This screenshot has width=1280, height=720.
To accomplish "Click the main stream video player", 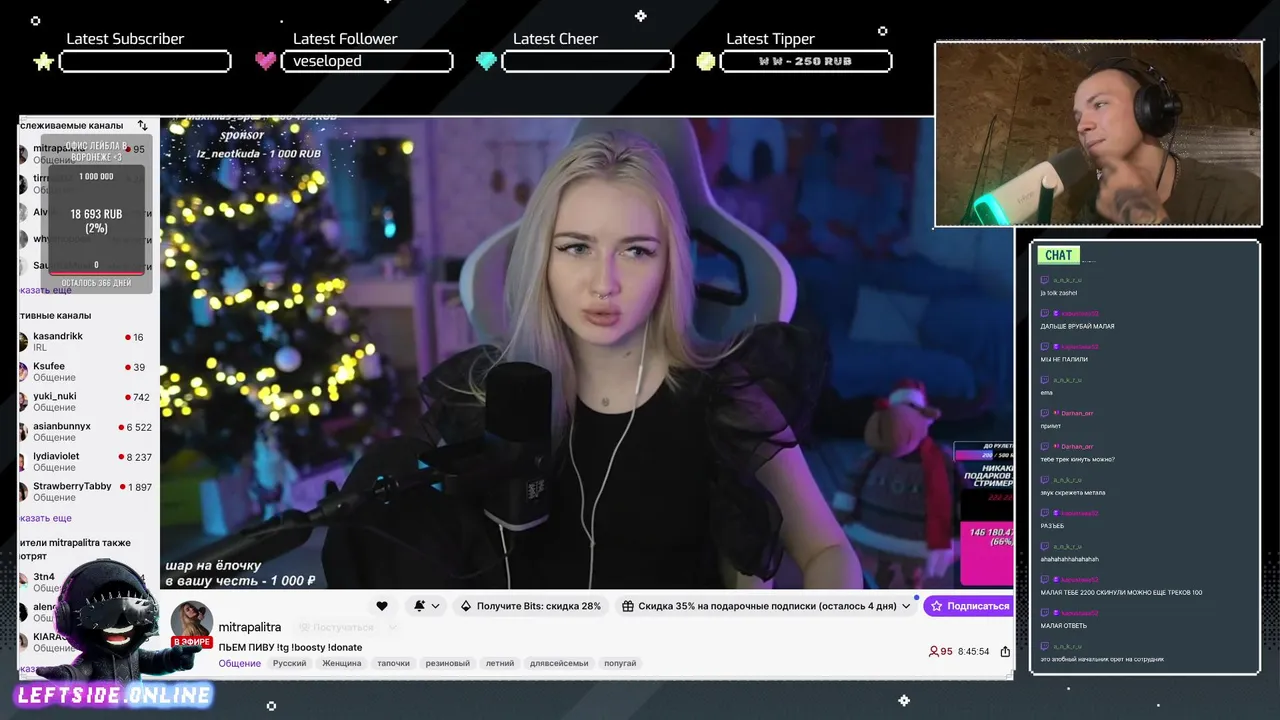I will pos(587,353).
